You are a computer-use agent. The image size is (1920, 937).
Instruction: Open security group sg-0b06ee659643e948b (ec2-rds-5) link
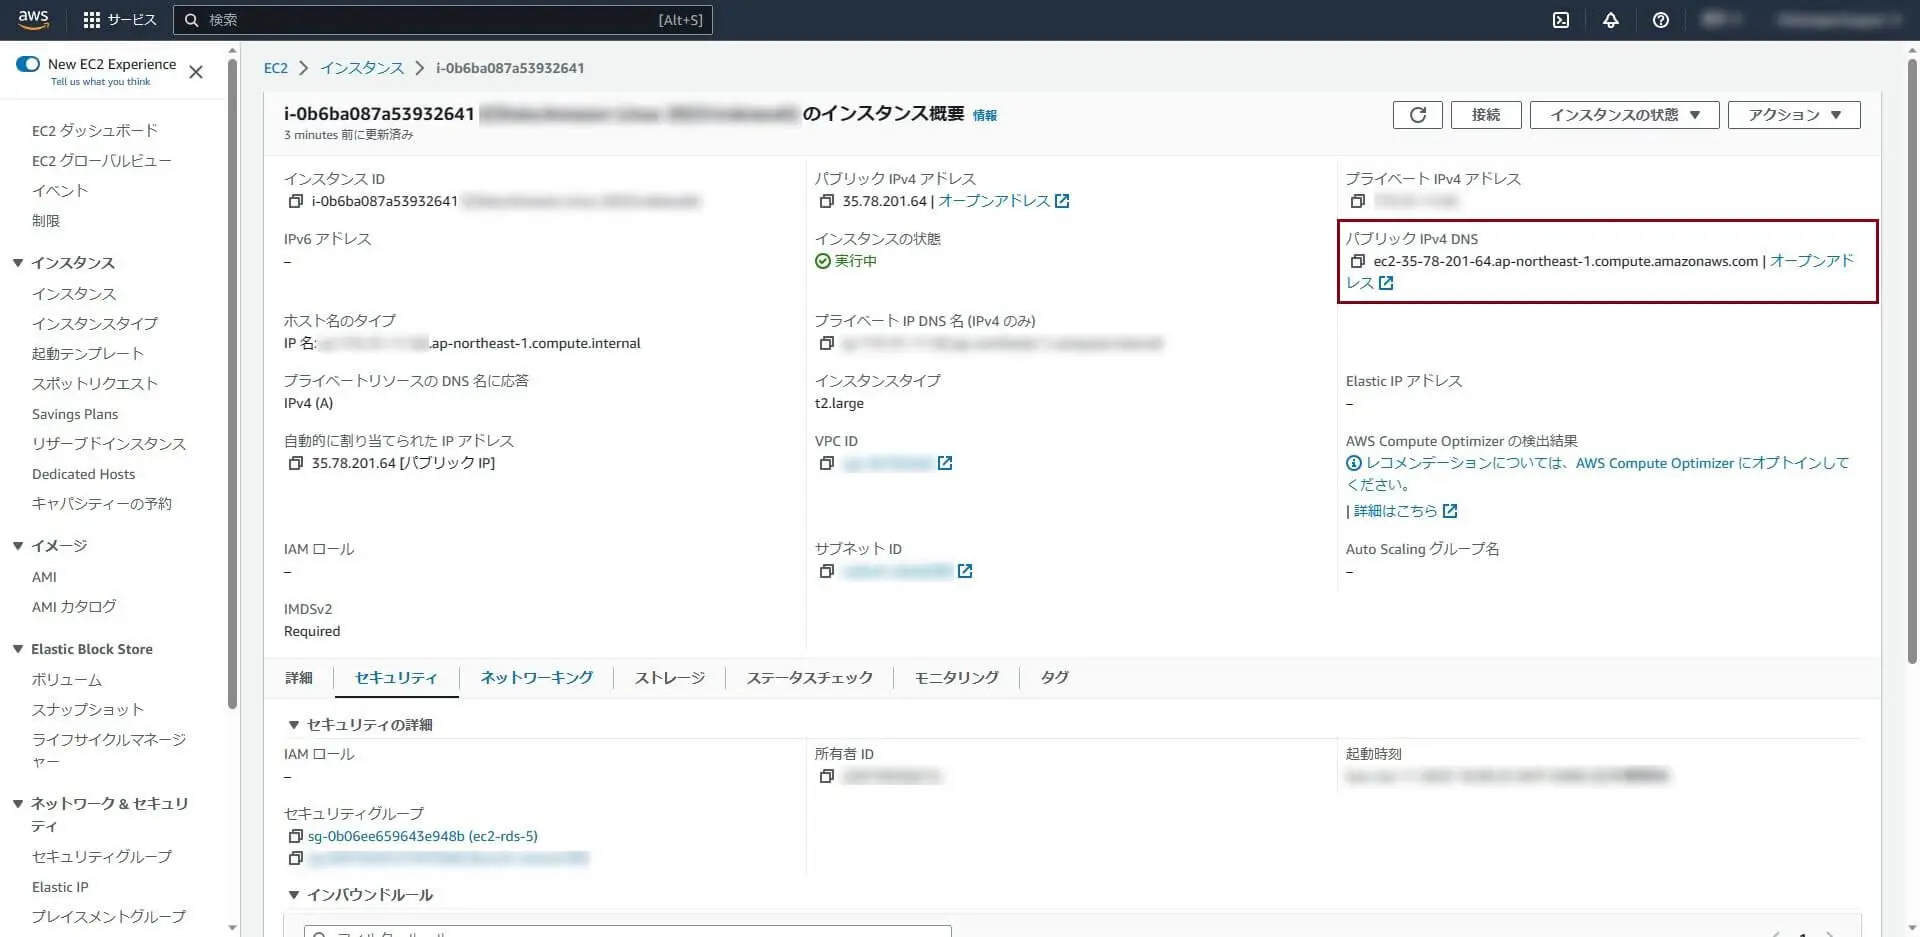pos(423,836)
